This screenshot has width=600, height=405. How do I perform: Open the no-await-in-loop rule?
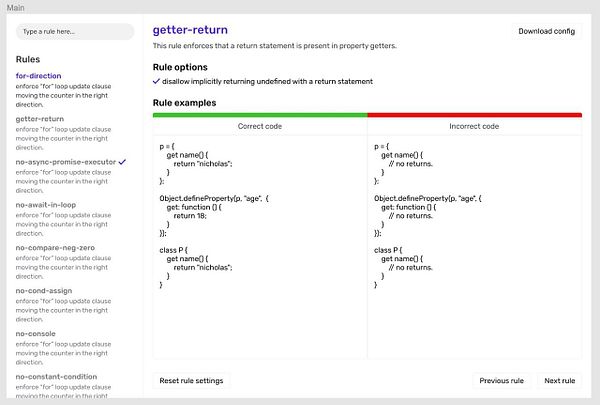click(46, 205)
